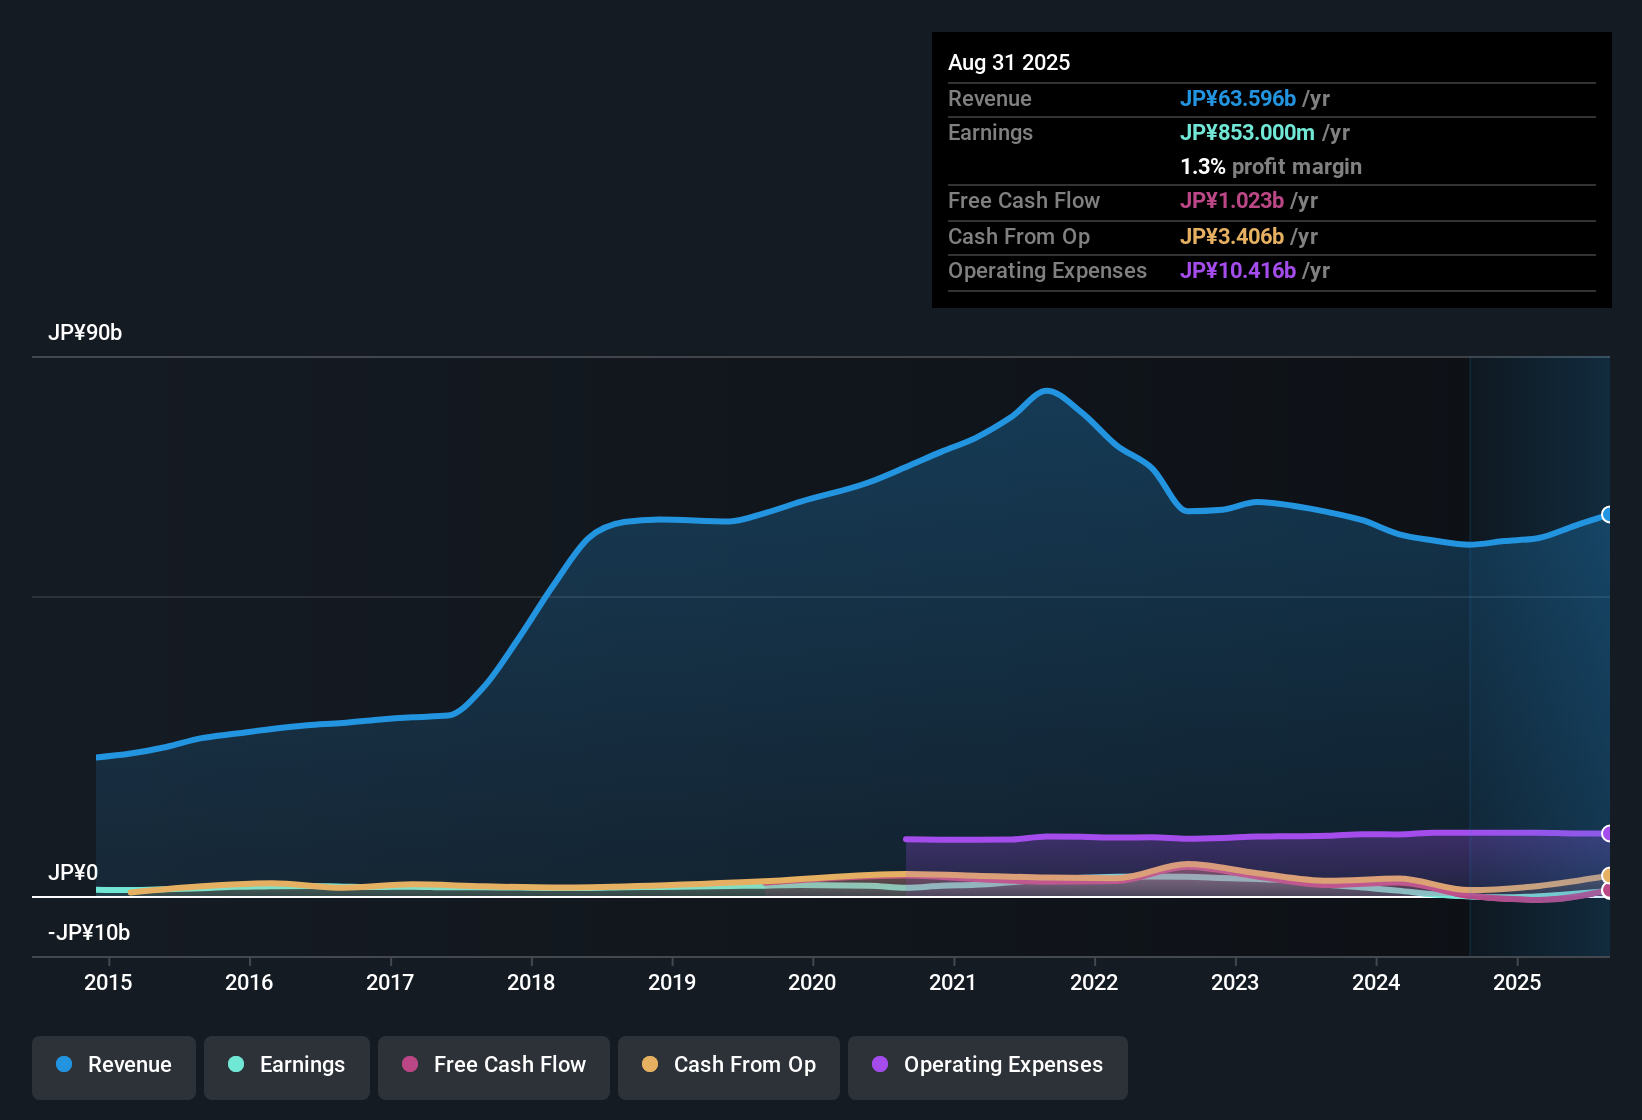Click the blue Revenue legend dot

click(x=64, y=1065)
